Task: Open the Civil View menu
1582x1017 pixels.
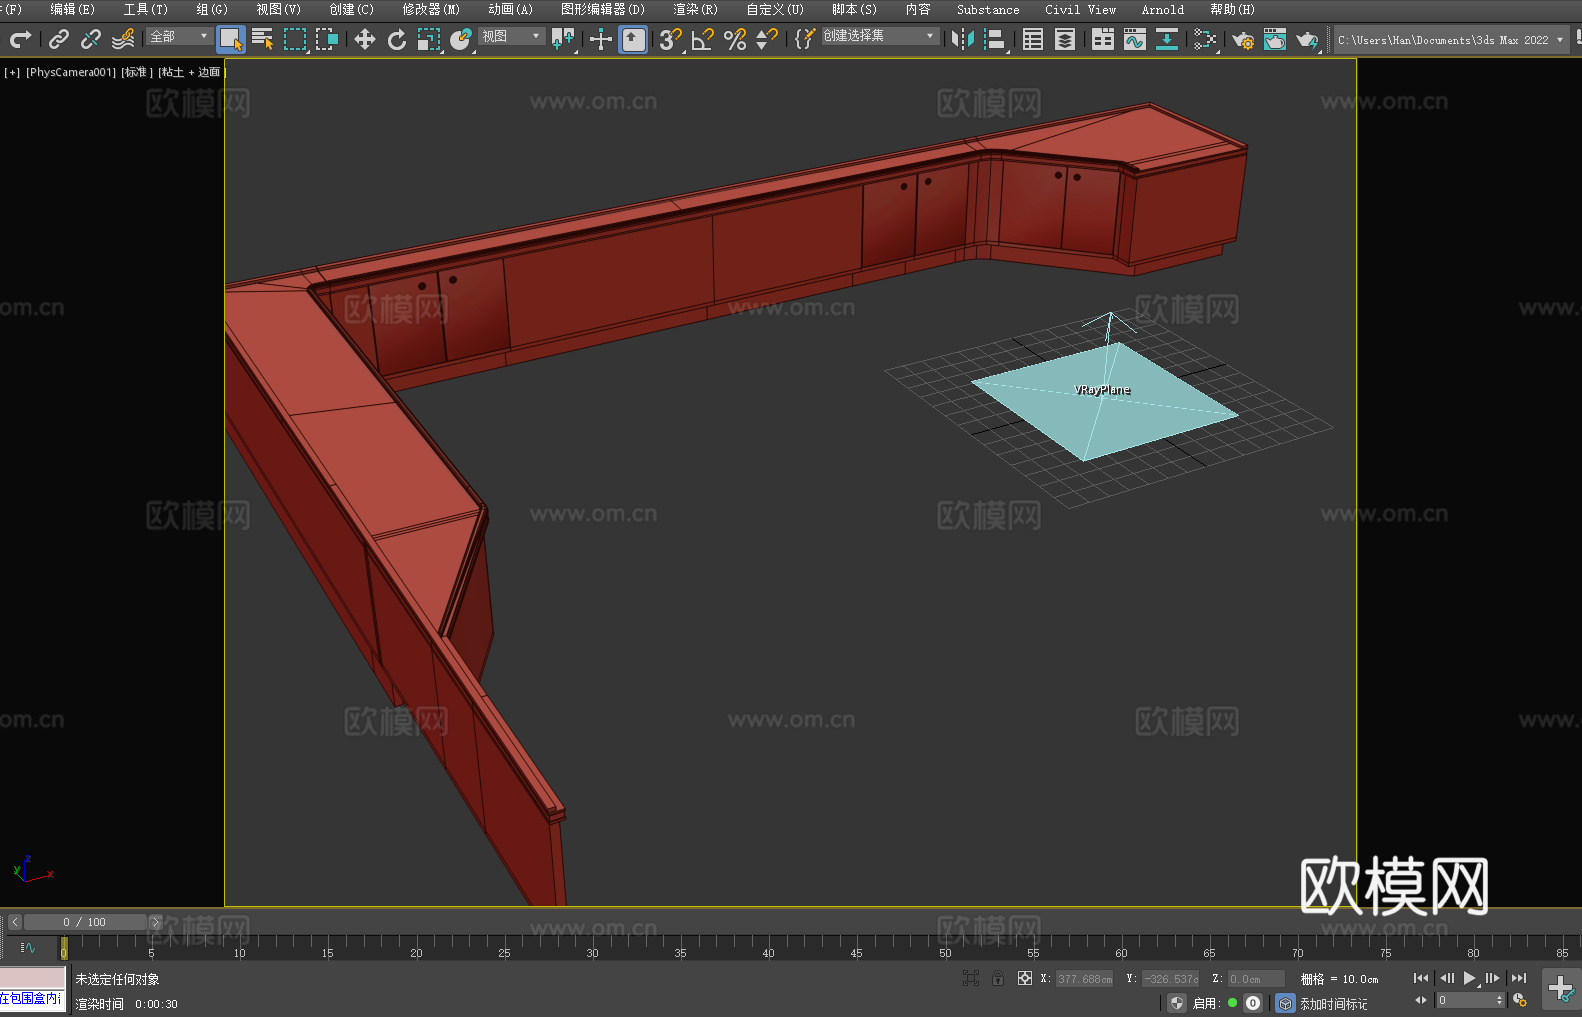Action: pyautogui.click(x=1080, y=9)
